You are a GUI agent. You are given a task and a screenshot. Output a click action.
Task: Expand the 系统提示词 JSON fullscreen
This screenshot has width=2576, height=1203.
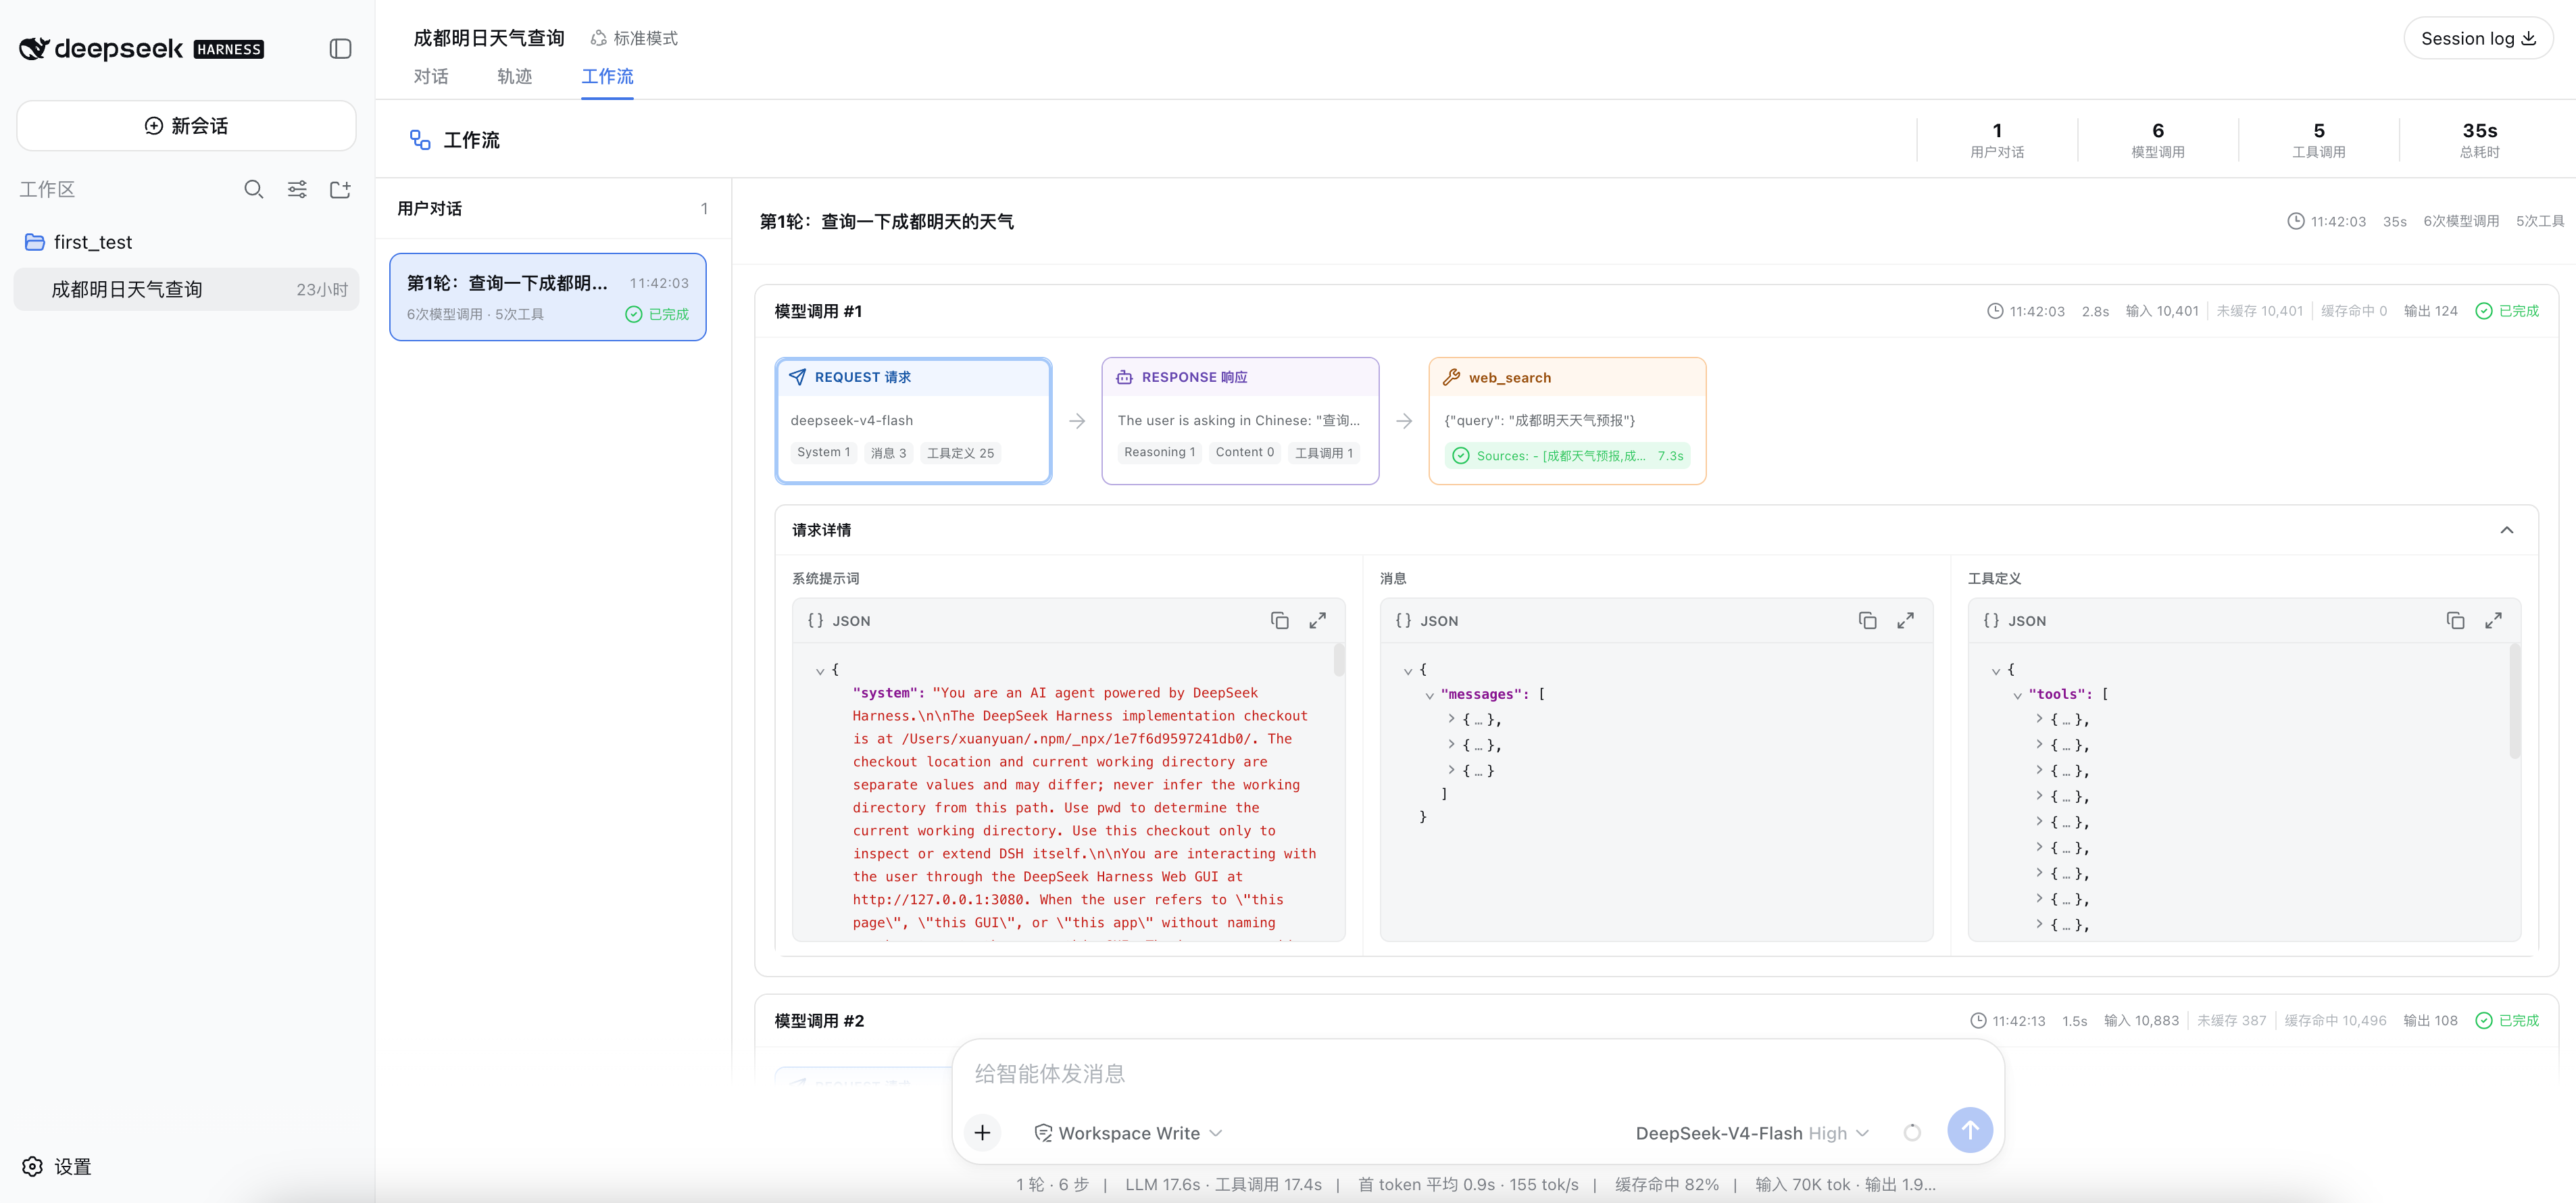click(1317, 620)
